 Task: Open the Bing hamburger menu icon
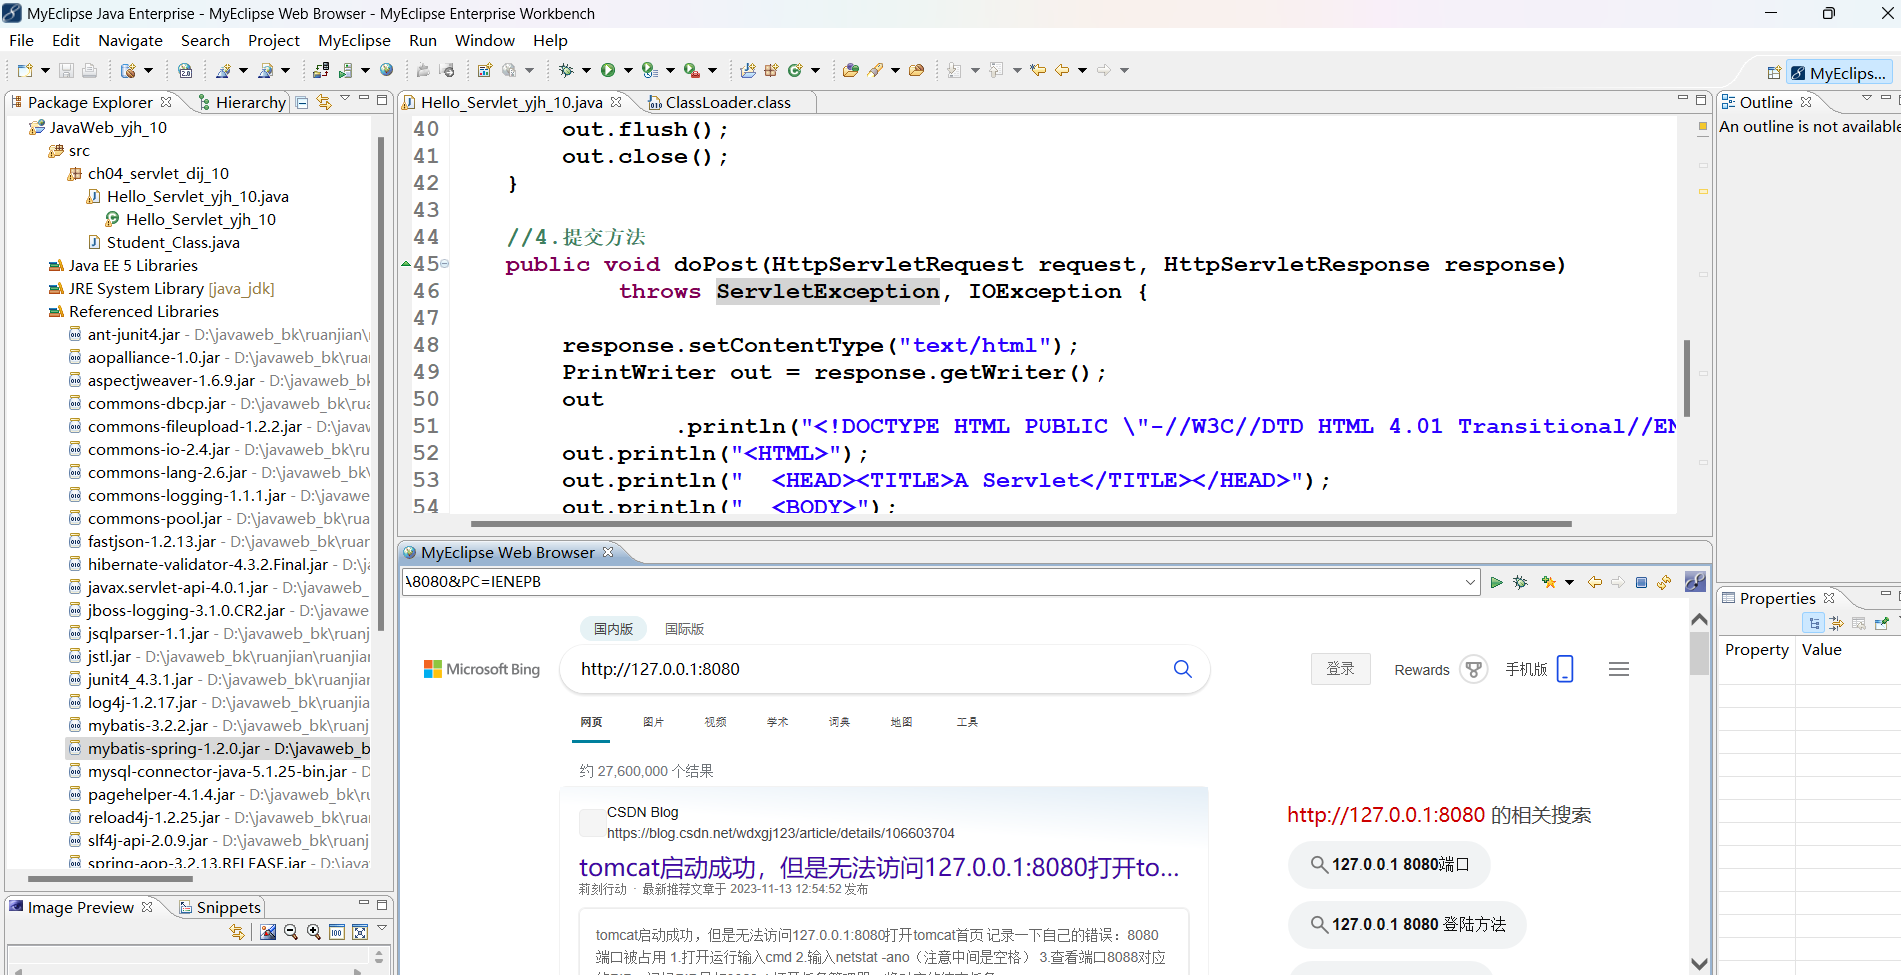pyautogui.click(x=1619, y=669)
